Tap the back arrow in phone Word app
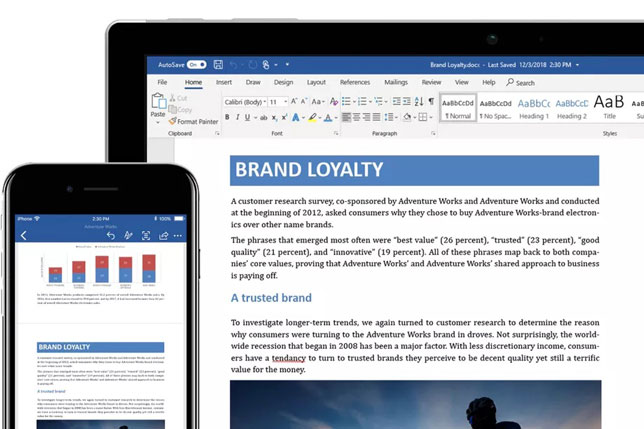 (x=24, y=235)
